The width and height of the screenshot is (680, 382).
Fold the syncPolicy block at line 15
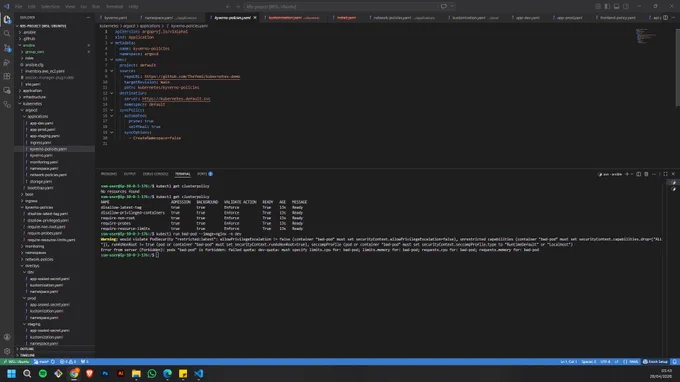(x=111, y=110)
